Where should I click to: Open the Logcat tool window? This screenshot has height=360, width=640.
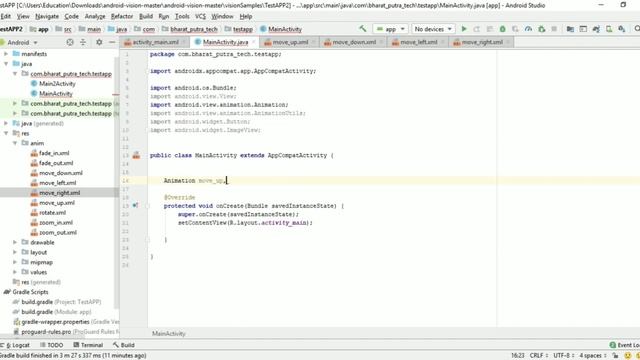15,345
